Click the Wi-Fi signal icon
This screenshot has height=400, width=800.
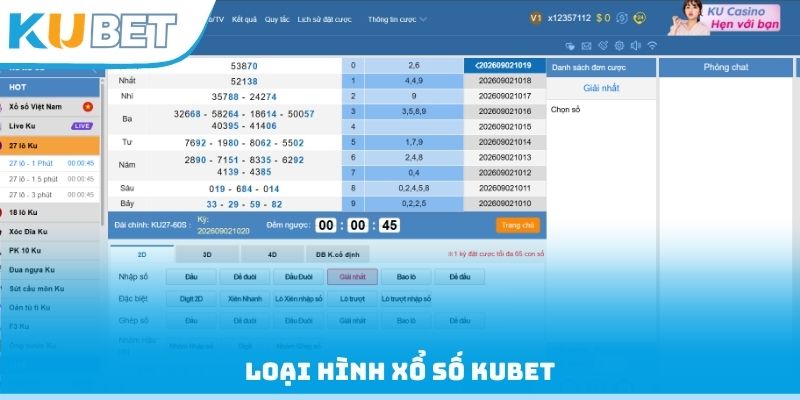(x=652, y=46)
